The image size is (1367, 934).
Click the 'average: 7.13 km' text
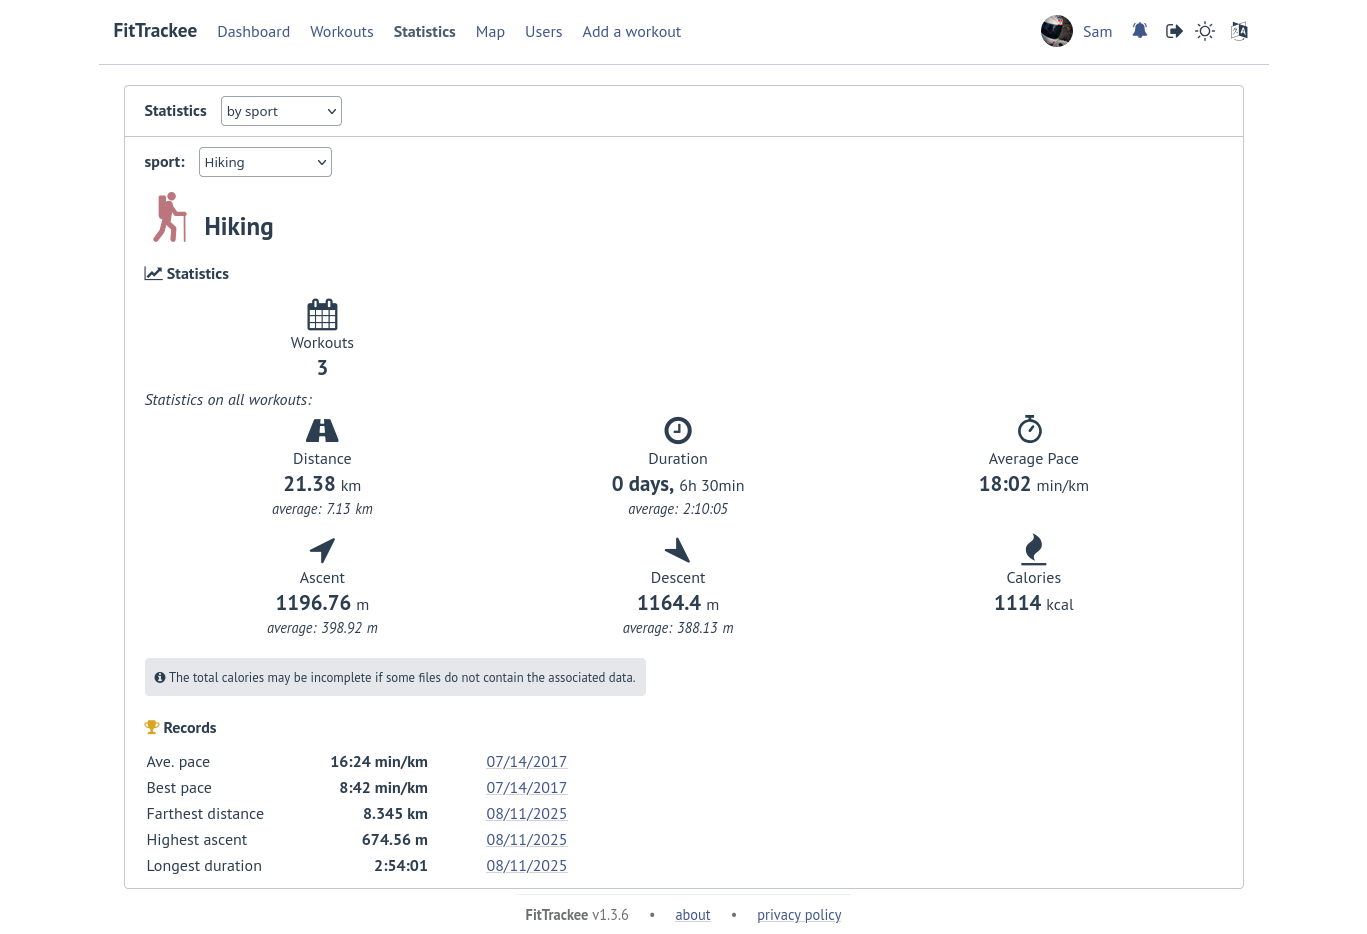(x=322, y=509)
